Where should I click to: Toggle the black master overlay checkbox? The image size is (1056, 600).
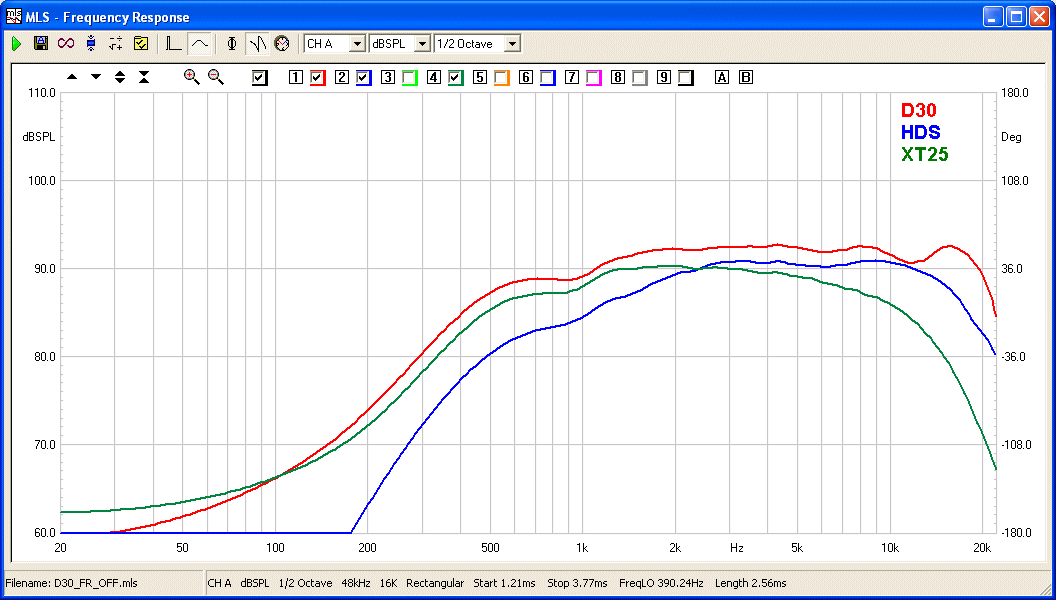click(x=259, y=78)
